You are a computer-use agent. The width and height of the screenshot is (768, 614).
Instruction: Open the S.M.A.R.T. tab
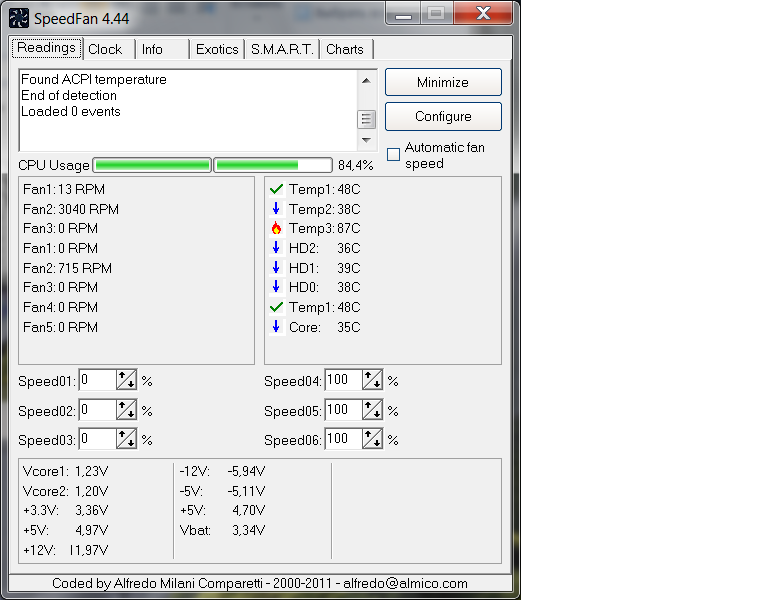[282, 49]
